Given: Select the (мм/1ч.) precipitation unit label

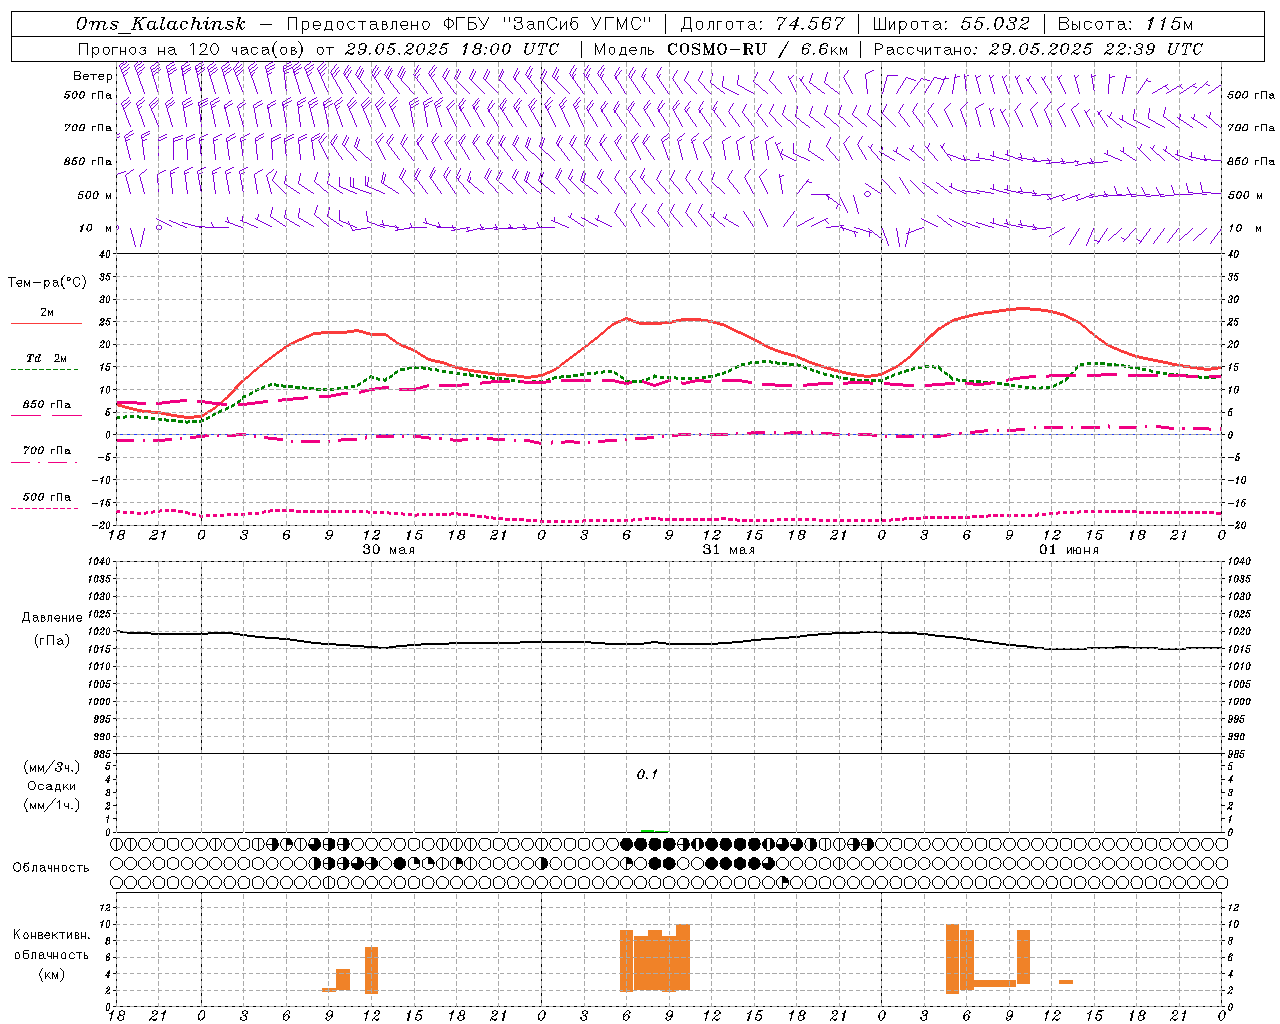Looking at the screenshot, I should (52, 805).
